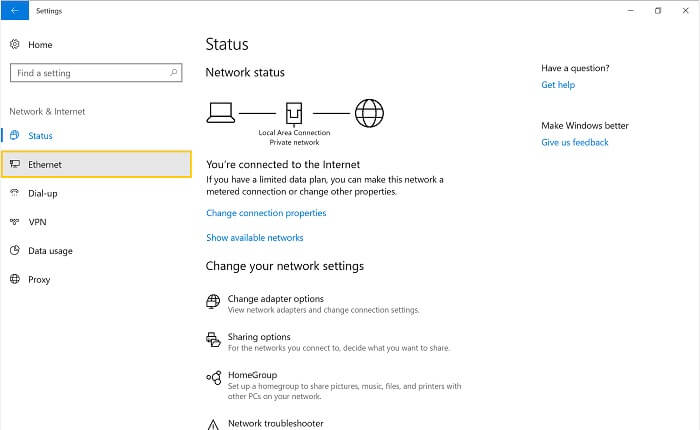Screen dimensions: 700x430
Task: Click Change connection properties link
Action: [266, 213]
